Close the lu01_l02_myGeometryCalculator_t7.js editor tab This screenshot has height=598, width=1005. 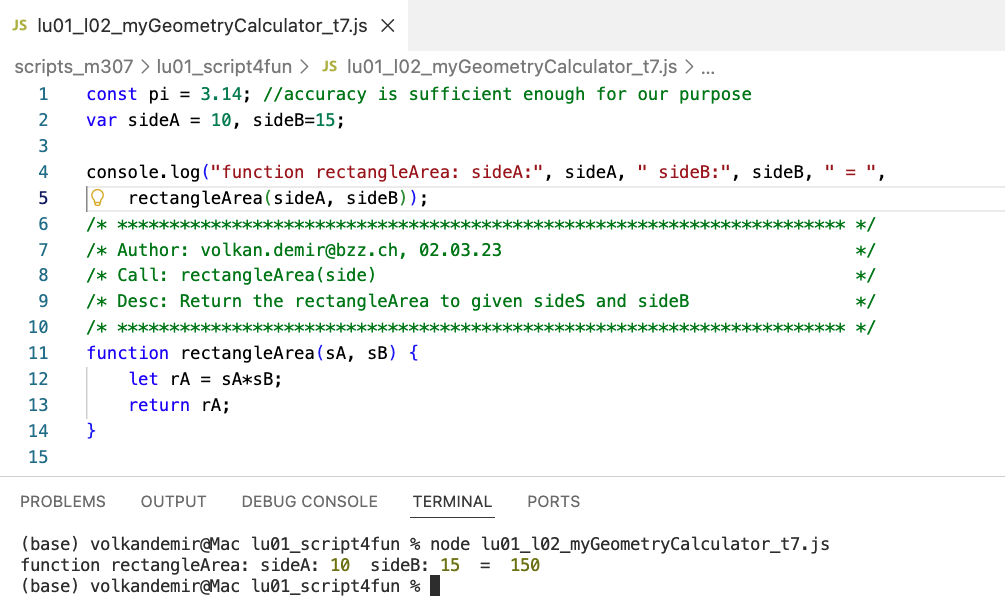tap(388, 27)
